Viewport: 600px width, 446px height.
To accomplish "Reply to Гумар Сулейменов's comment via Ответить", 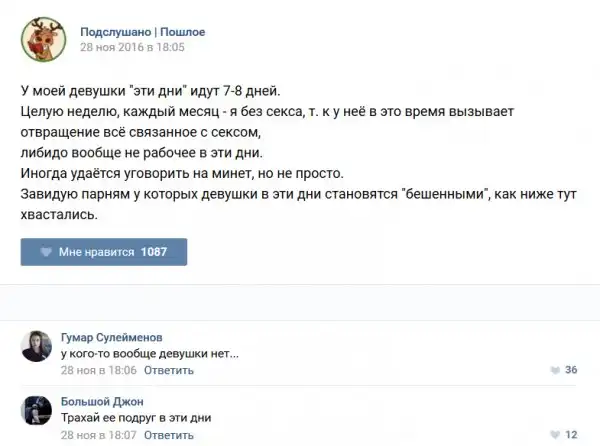I will [169, 370].
